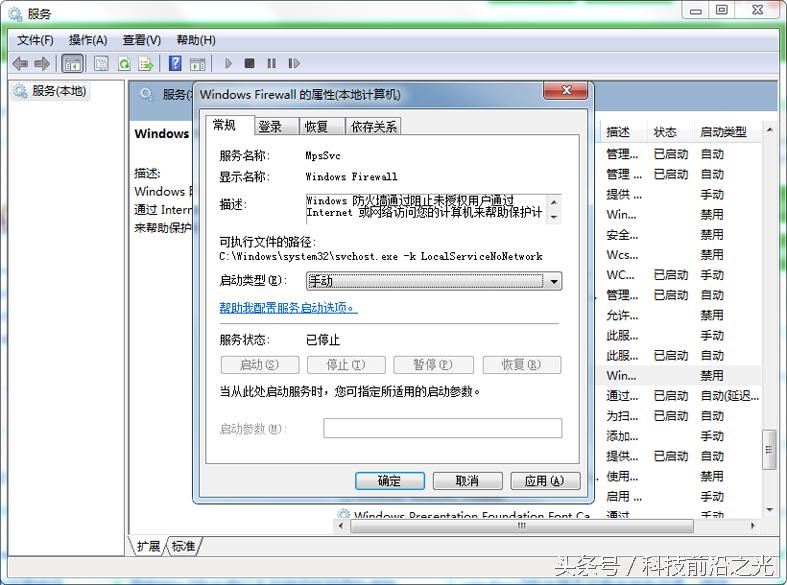787x585 pixels.
Task: Maximize the 服务 window
Action: click(x=722, y=10)
